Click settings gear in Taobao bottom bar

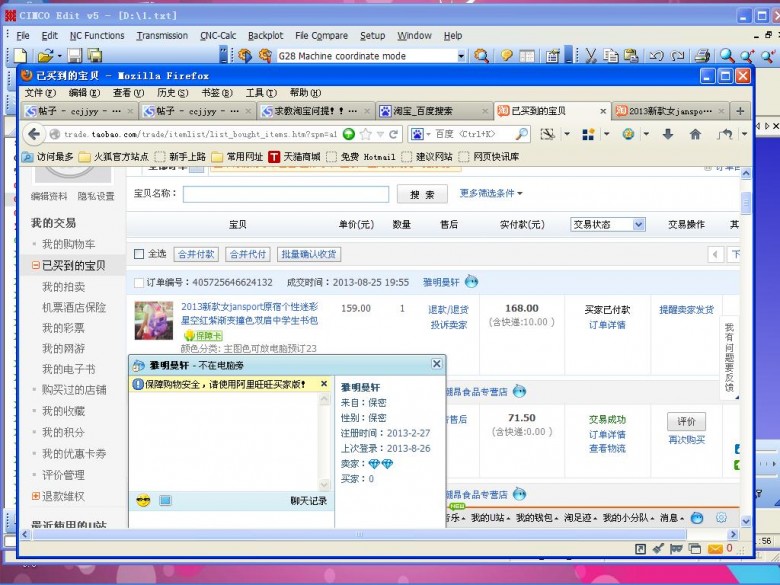721,518
